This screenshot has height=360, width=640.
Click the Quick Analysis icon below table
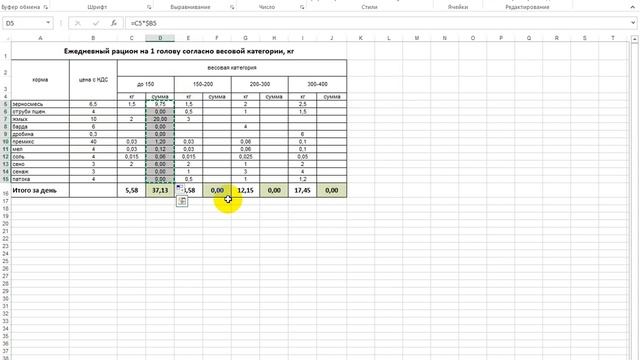point(182,201)
